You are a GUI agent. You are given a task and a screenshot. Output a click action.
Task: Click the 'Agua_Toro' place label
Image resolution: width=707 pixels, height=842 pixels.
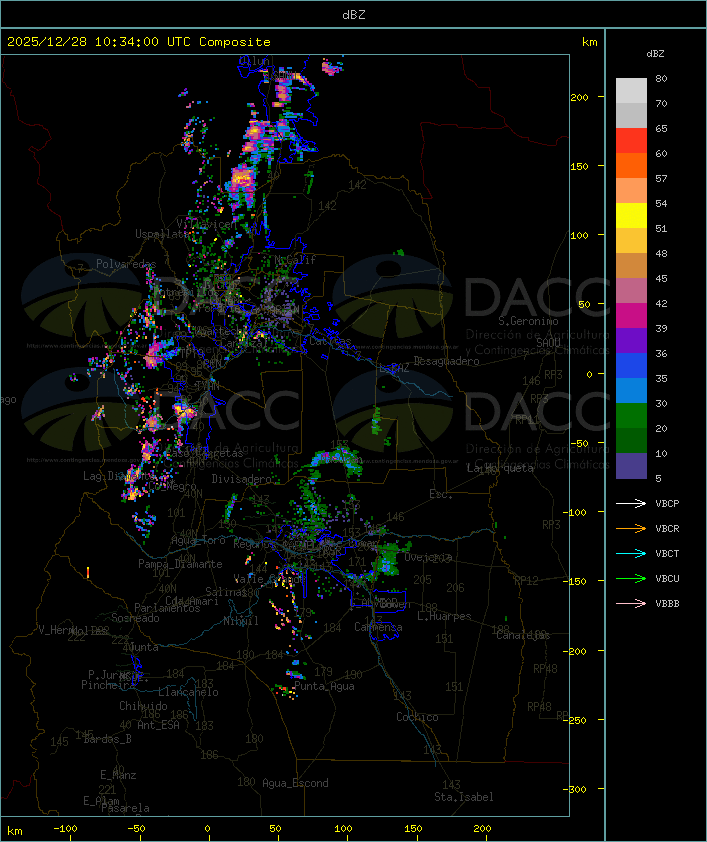[x=198, y=540]
